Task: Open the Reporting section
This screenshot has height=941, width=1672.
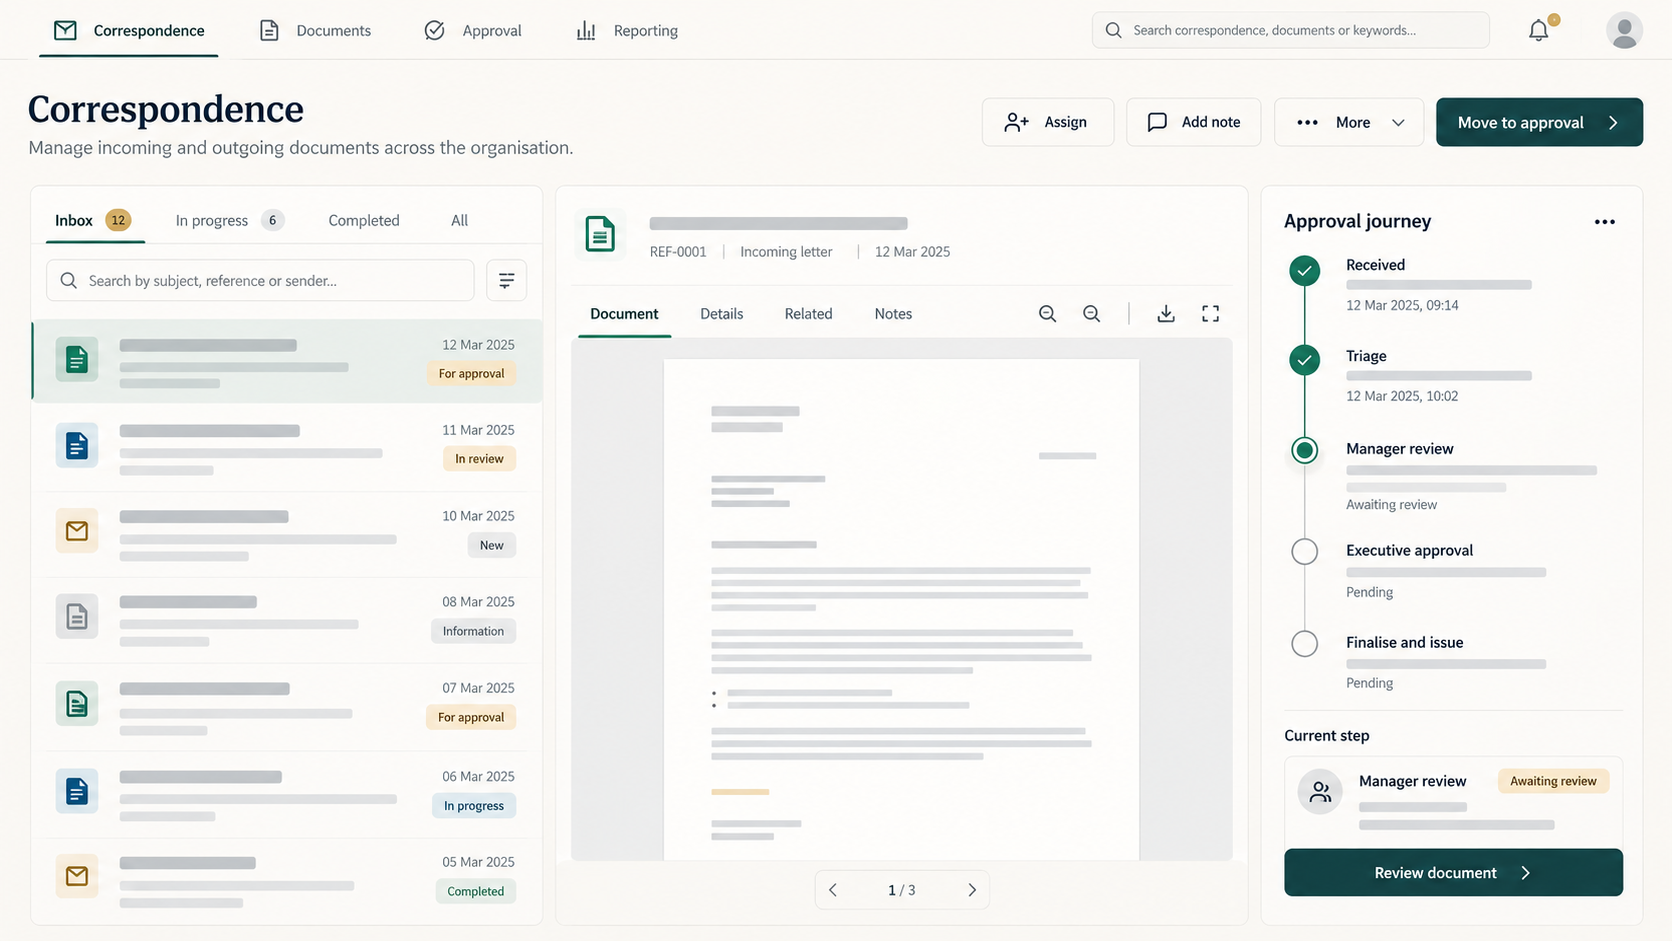Action: click(627, 30)
